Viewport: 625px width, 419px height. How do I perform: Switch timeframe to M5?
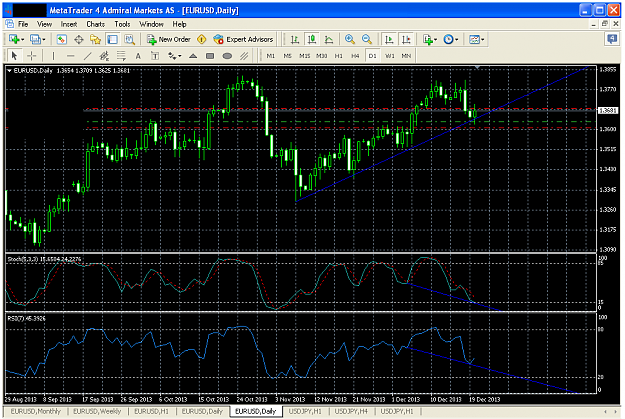click(x=287, y=56)
